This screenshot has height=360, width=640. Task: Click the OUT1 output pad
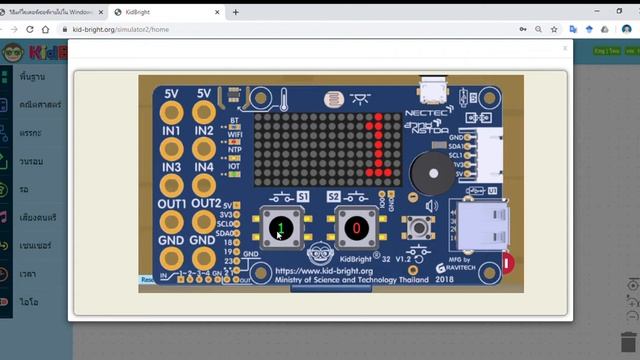point(171,222)
